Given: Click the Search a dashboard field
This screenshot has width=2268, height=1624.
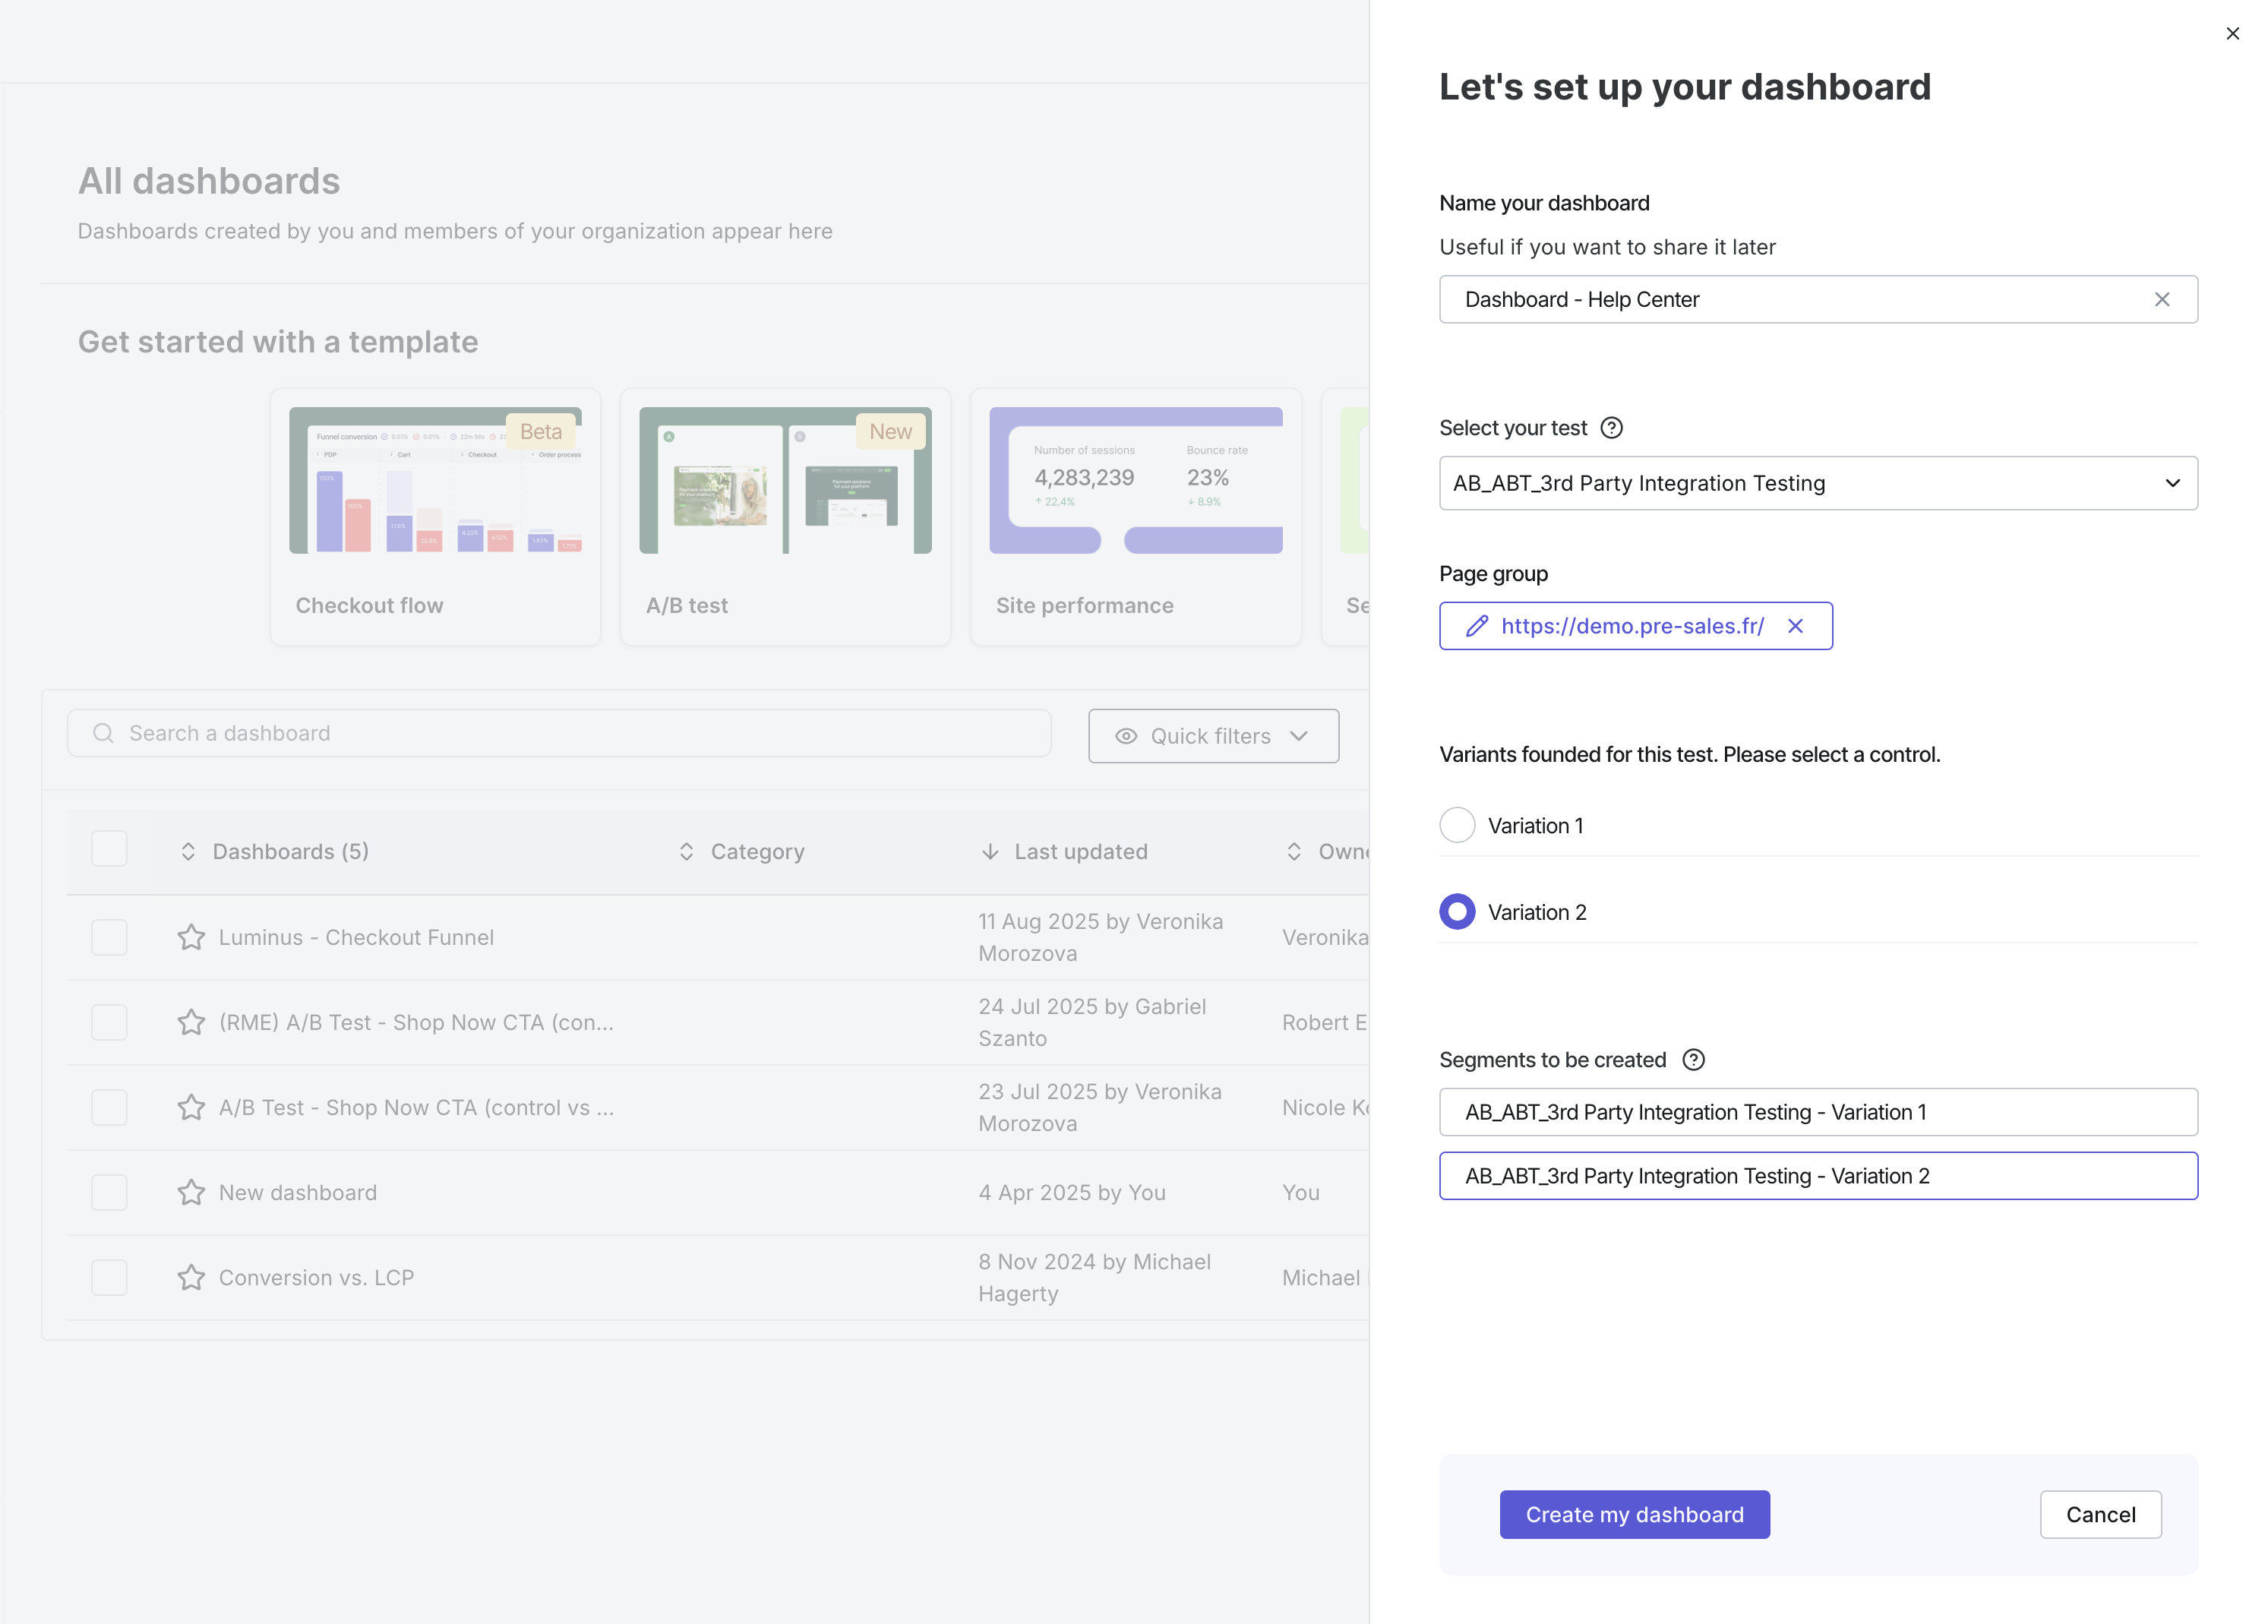Looking at the screenshot, I should 559,734.
